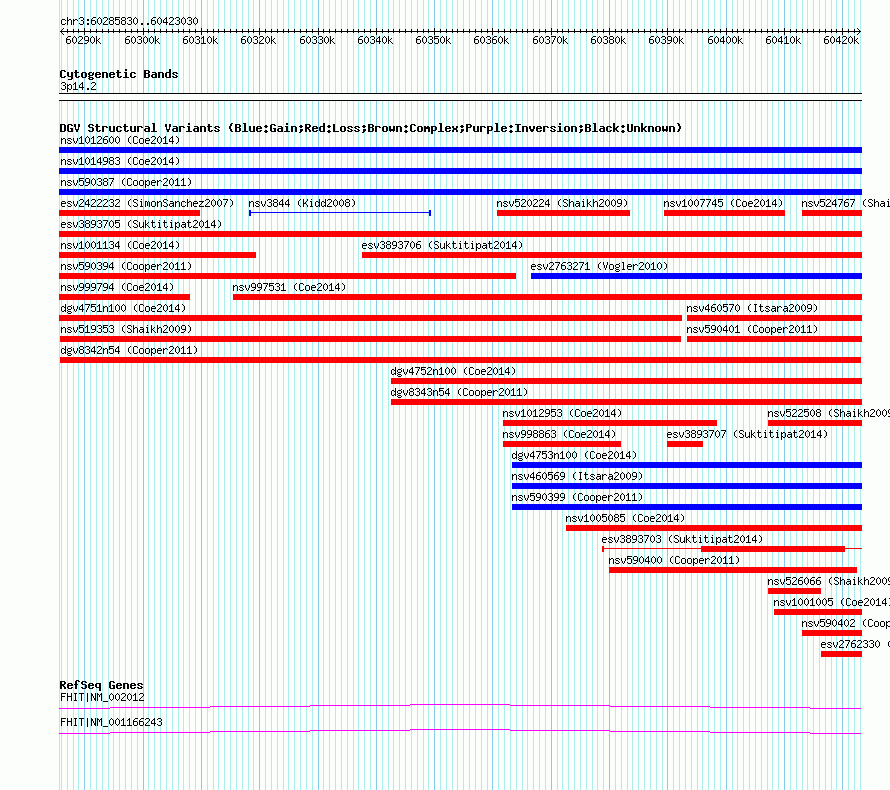This screenshot has height=790, width=890.
Task: Click nsv590394 (Cooper2011) label
Action: tap(126, 266)
